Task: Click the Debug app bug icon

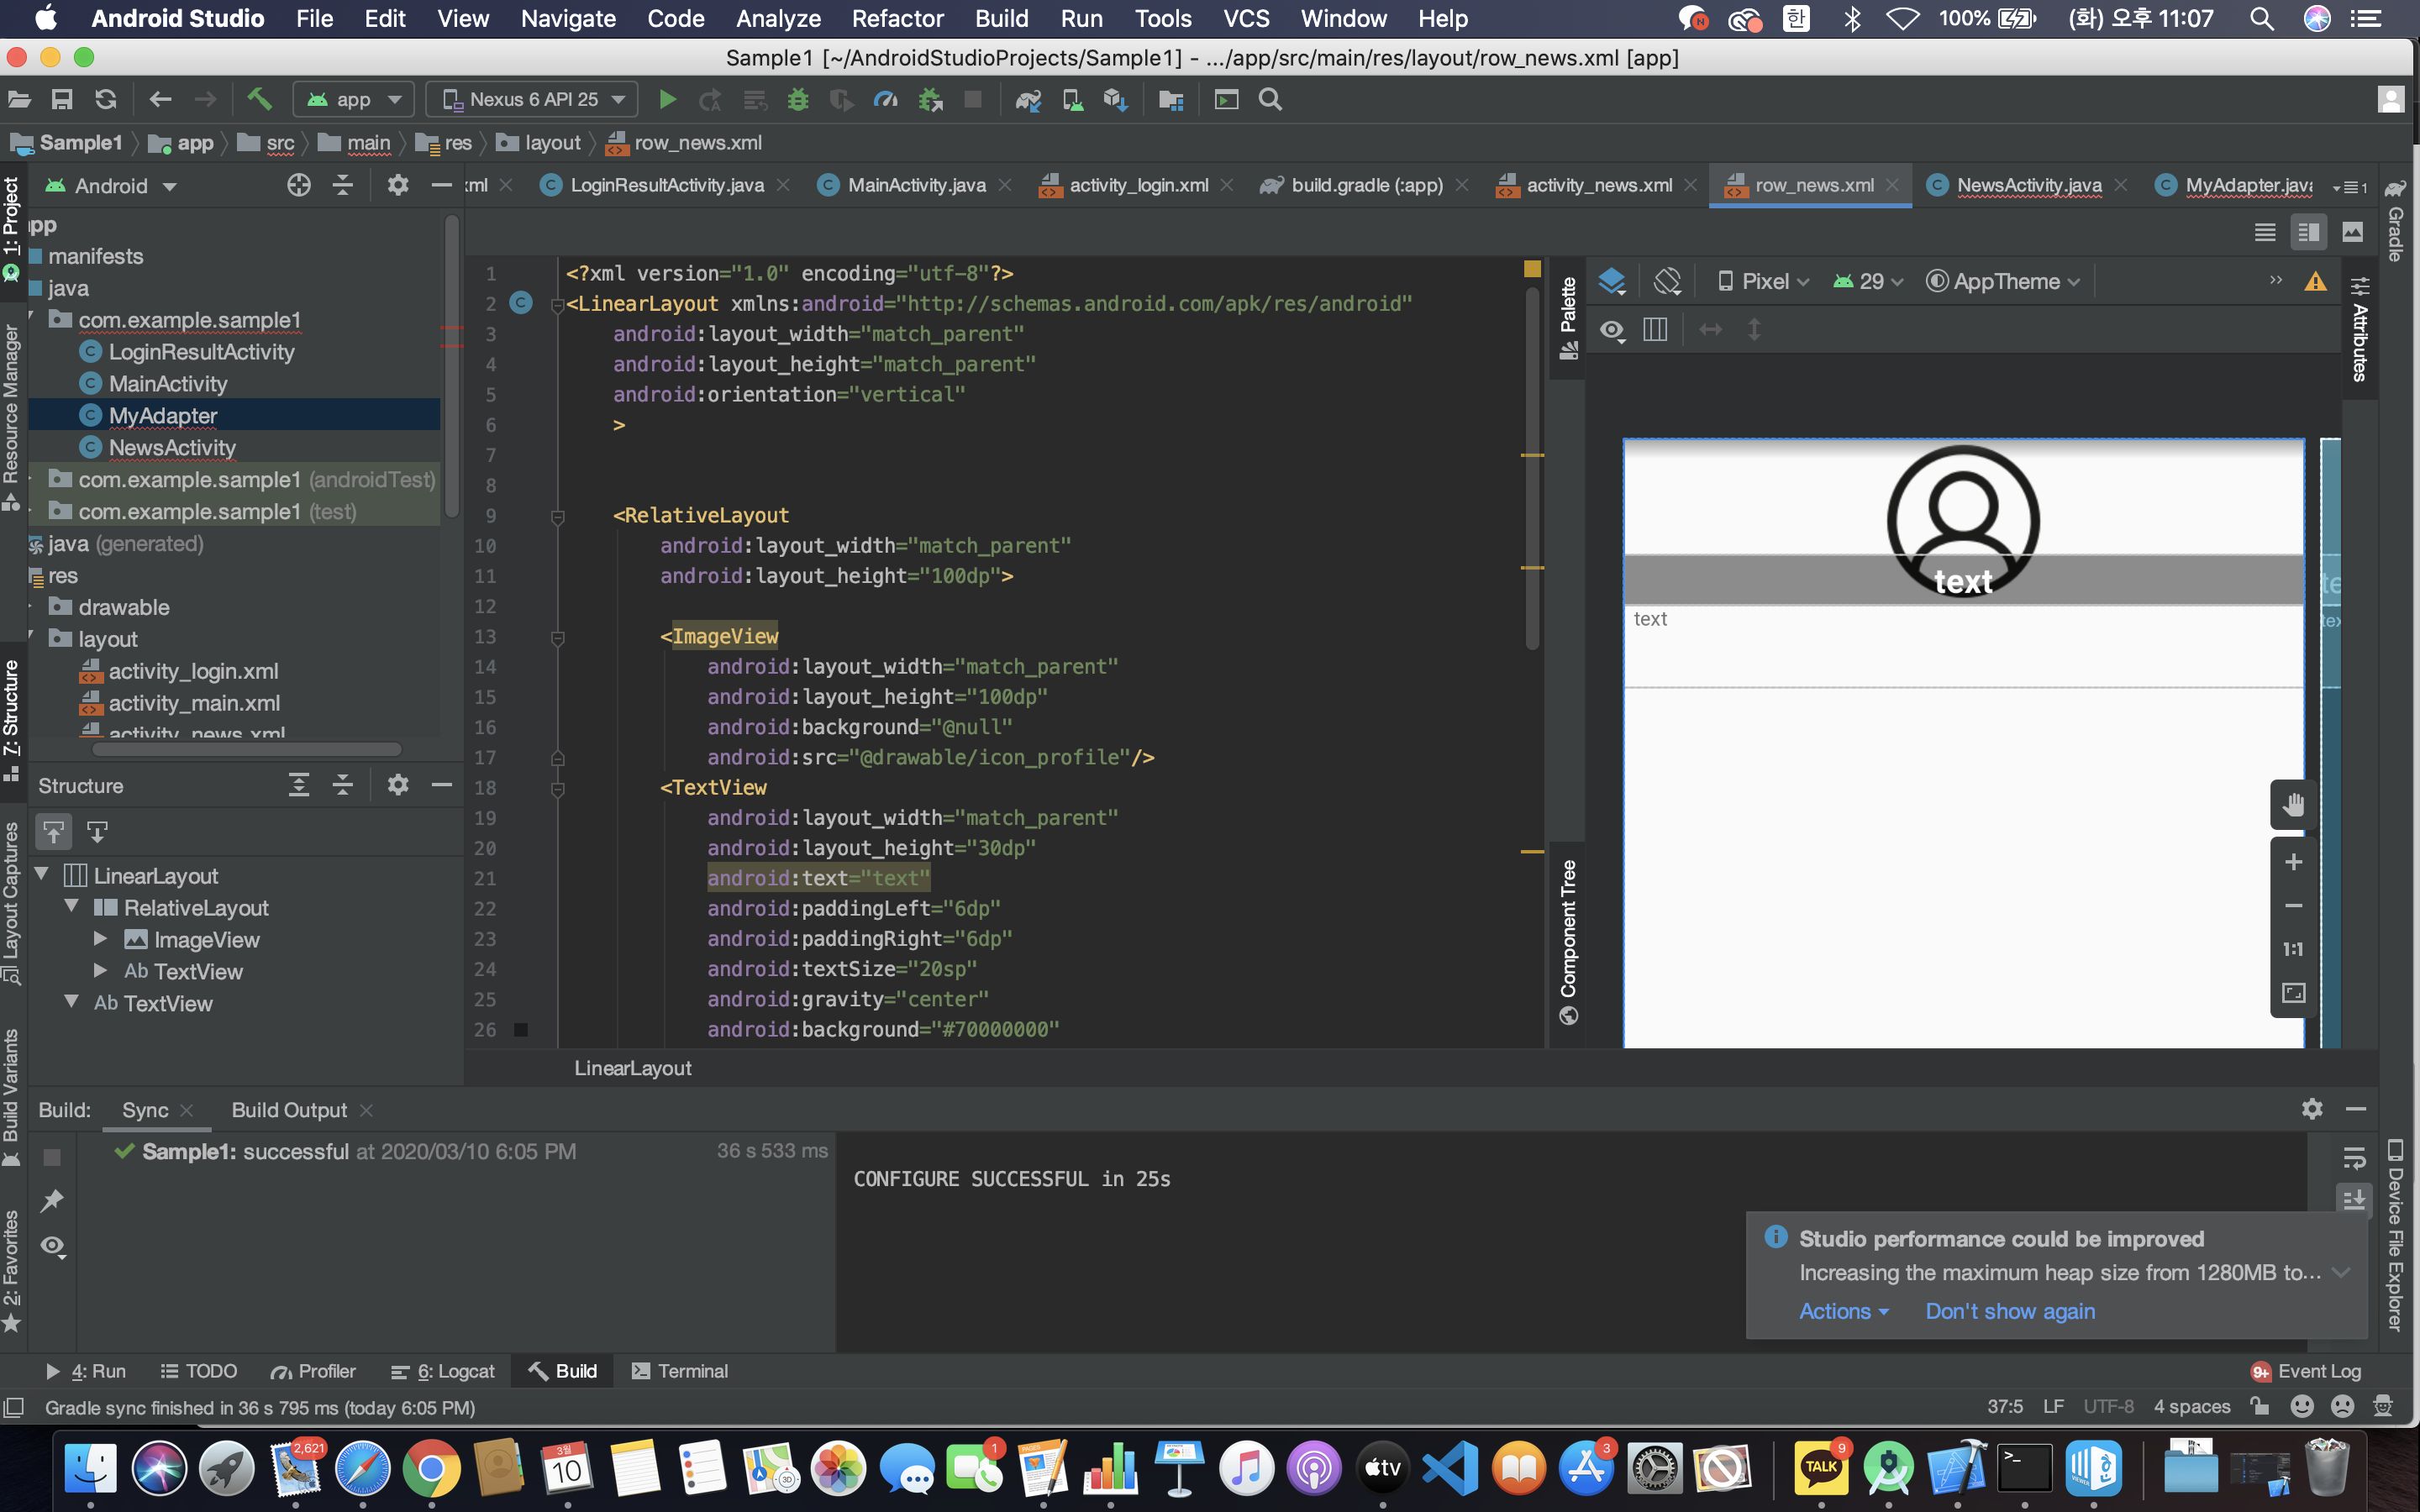Action: (797, 99)
